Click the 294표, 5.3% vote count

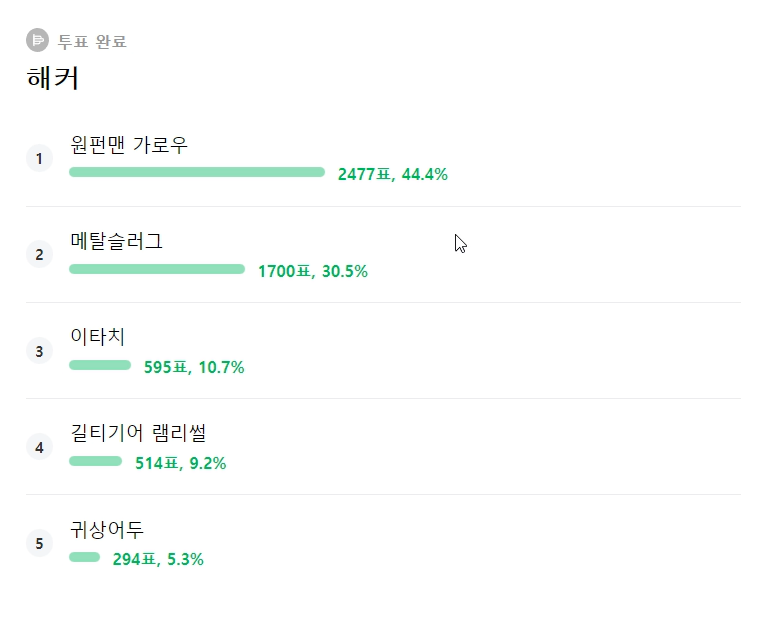coord(157,559)
